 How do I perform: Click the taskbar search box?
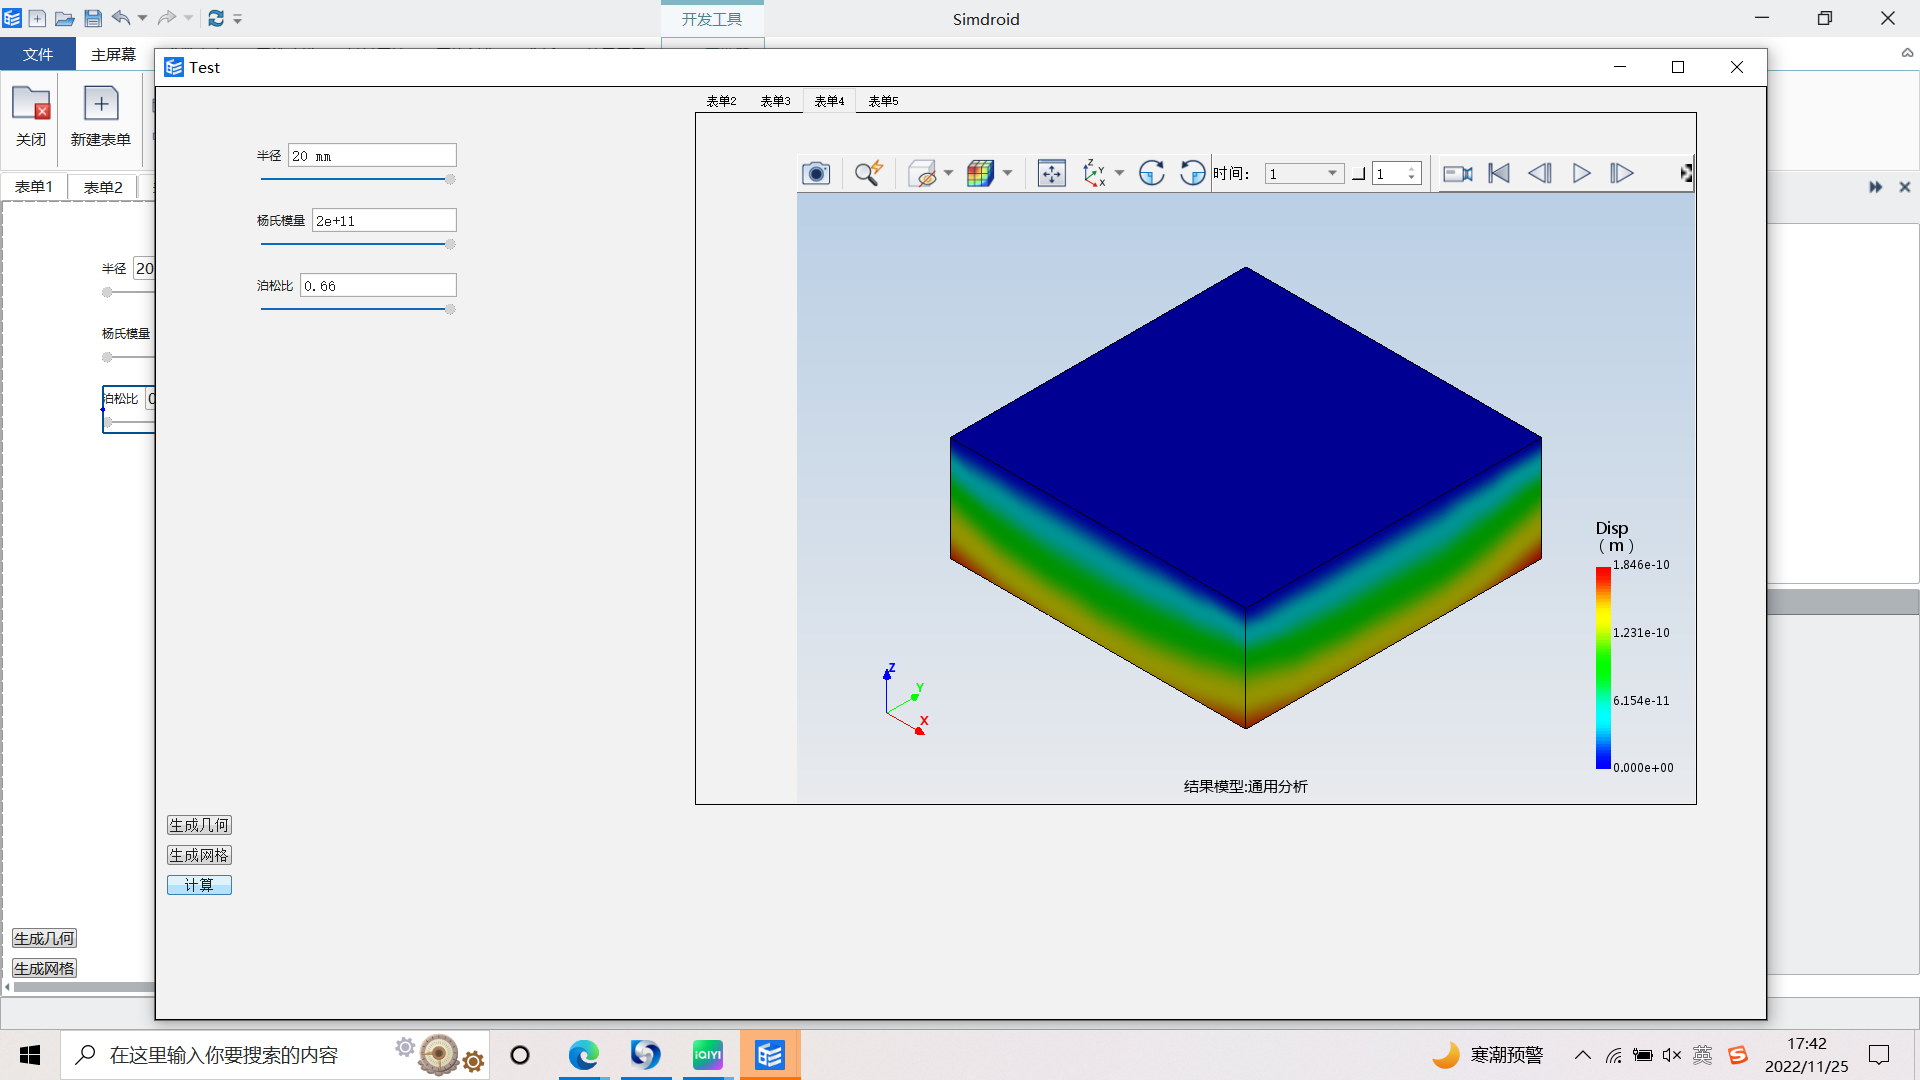(275, 1055)
